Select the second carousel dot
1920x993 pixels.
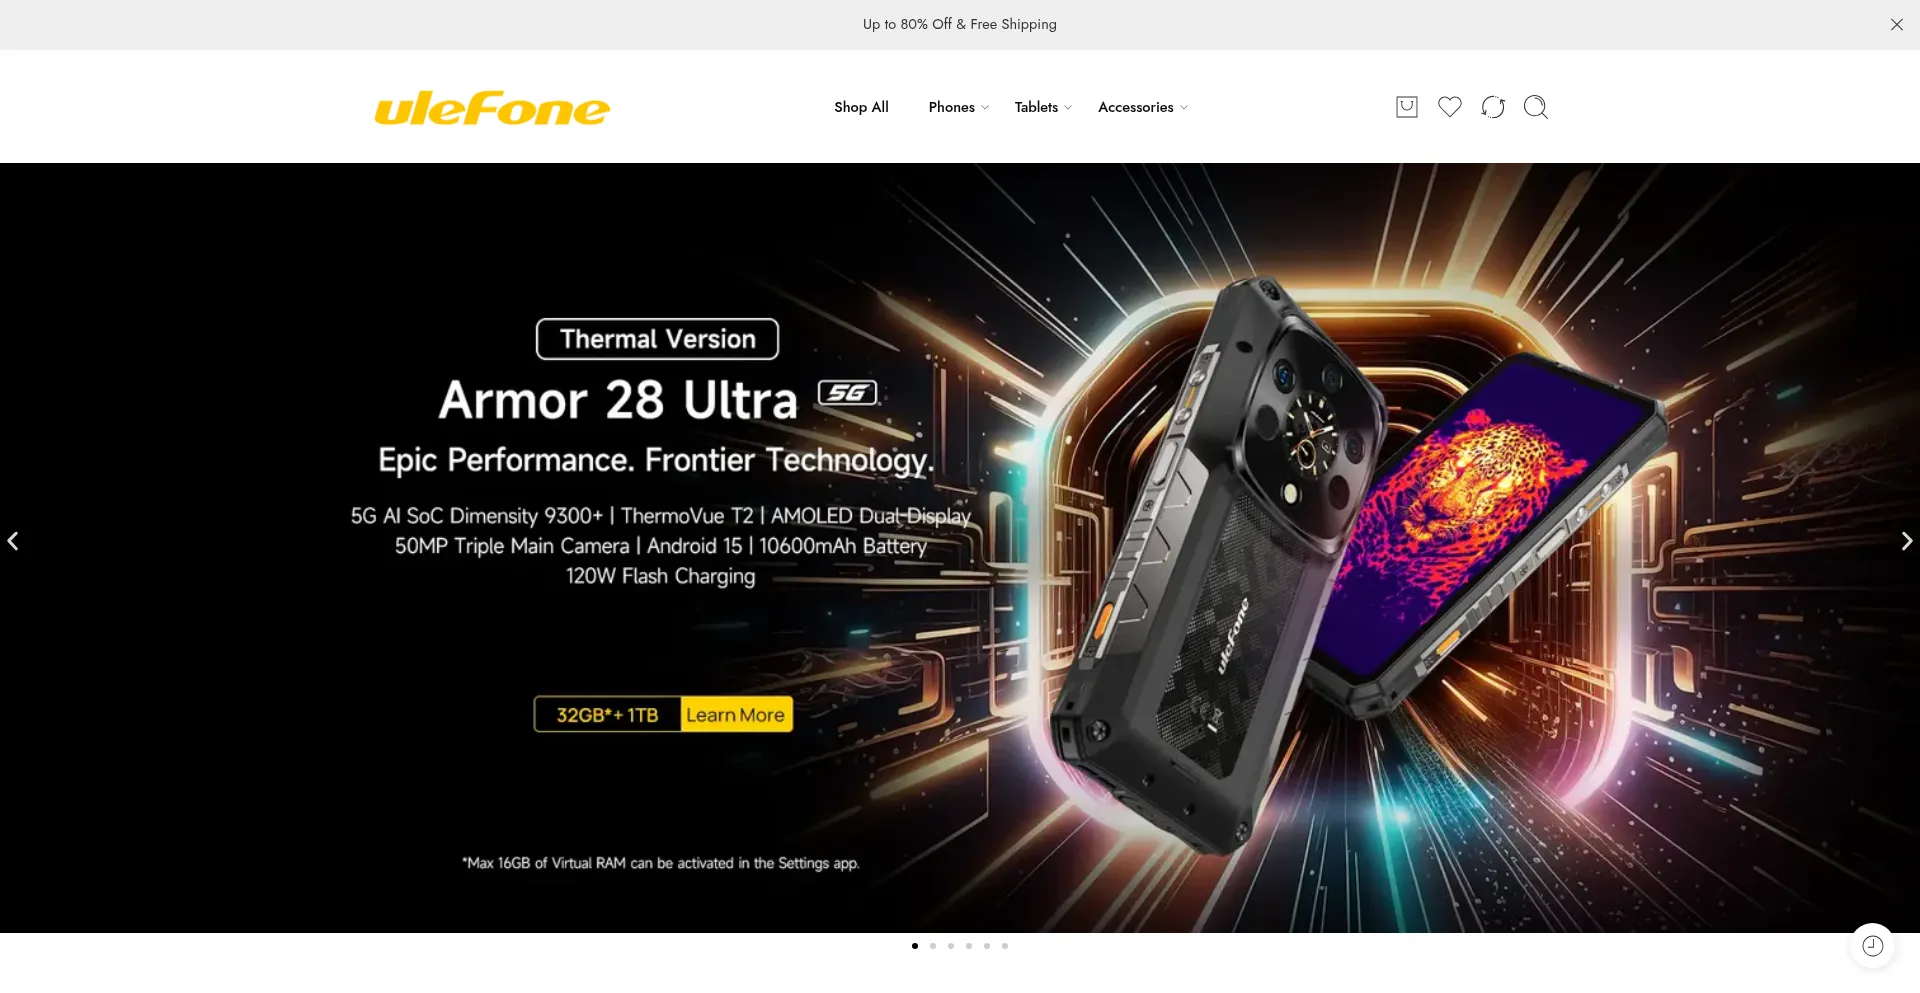coord(933,946)
